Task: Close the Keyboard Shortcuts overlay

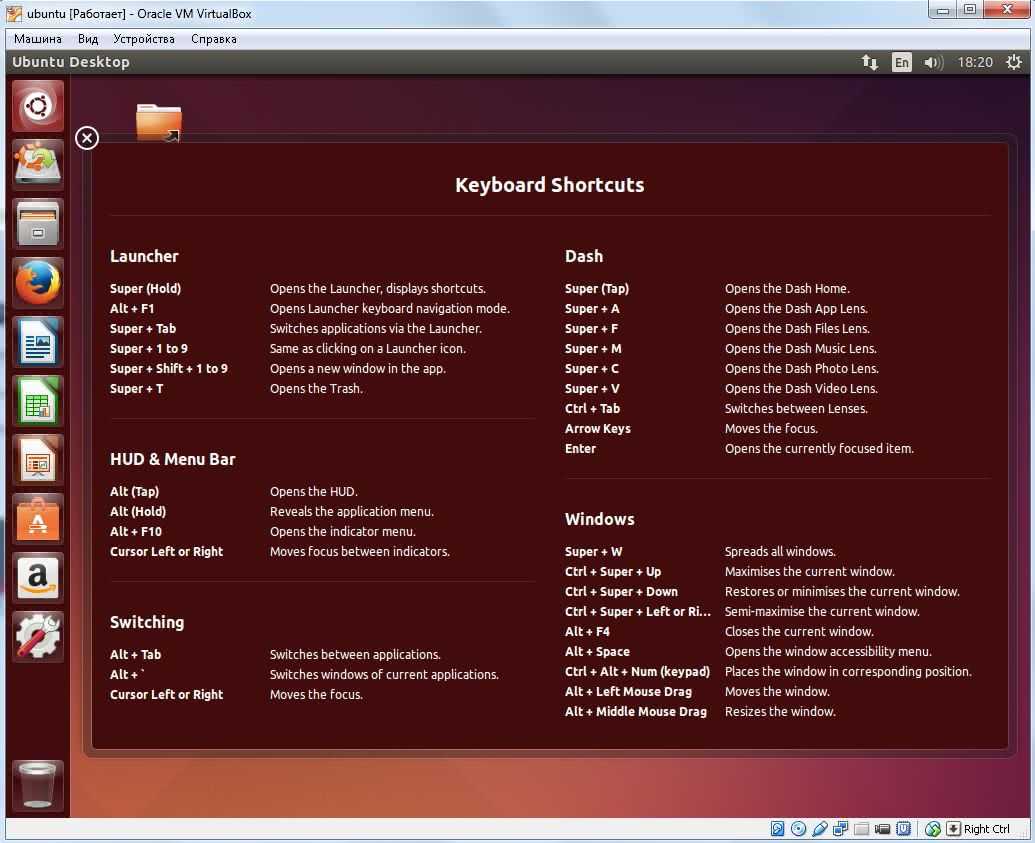Action: click(87, 138)
